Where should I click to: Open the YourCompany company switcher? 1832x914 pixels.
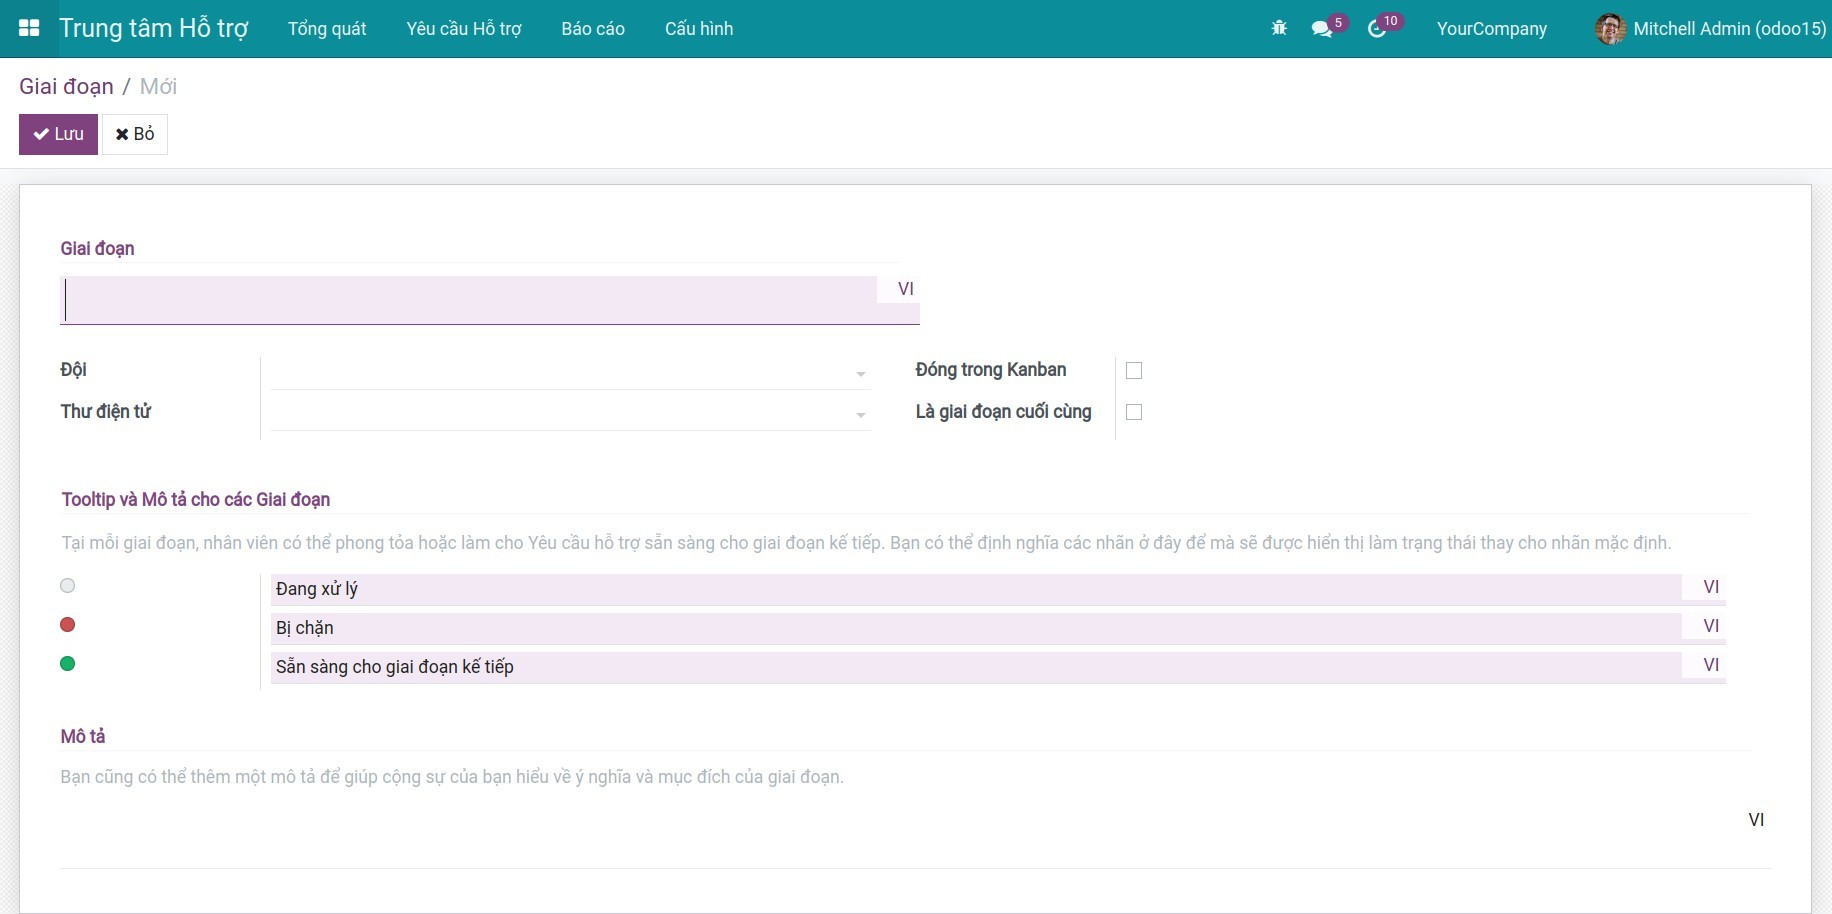(x=1491, y=29)
